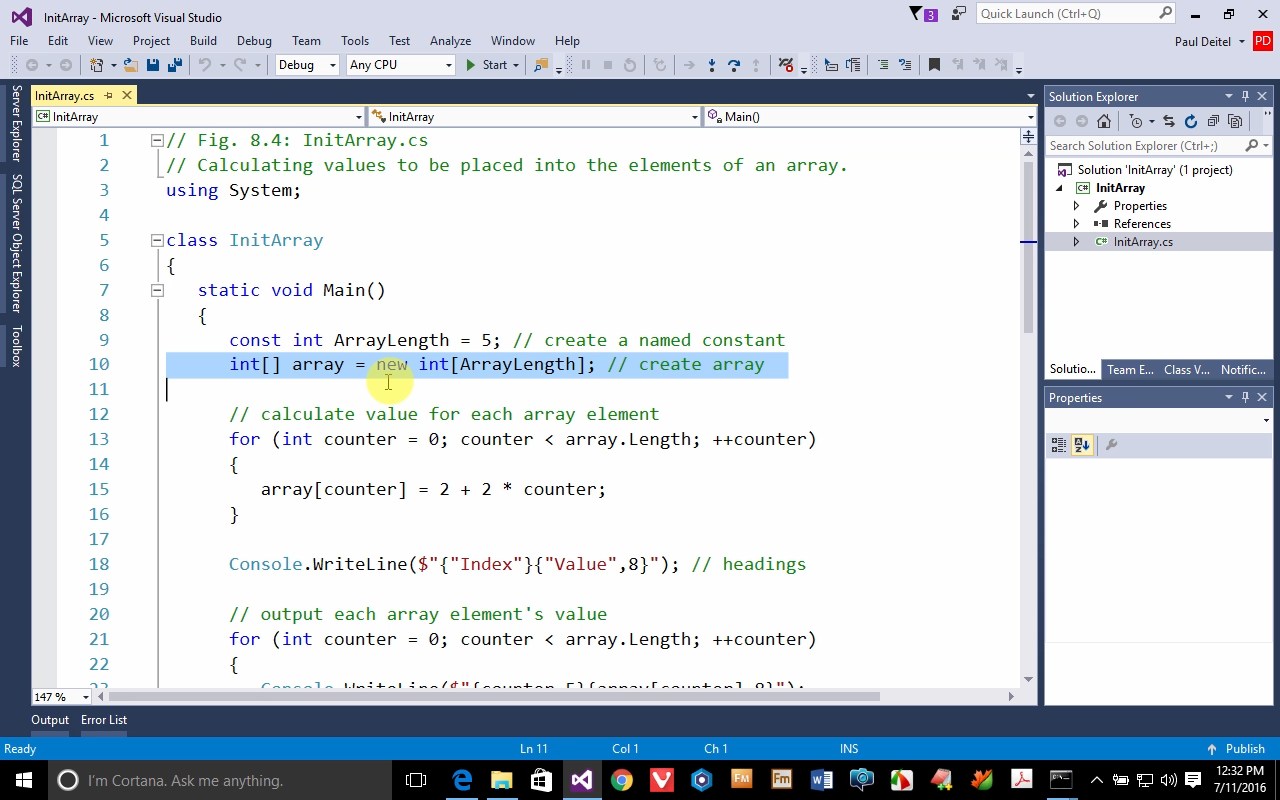Open the Any CPU platform dropdown

click(x=400, y=65)
